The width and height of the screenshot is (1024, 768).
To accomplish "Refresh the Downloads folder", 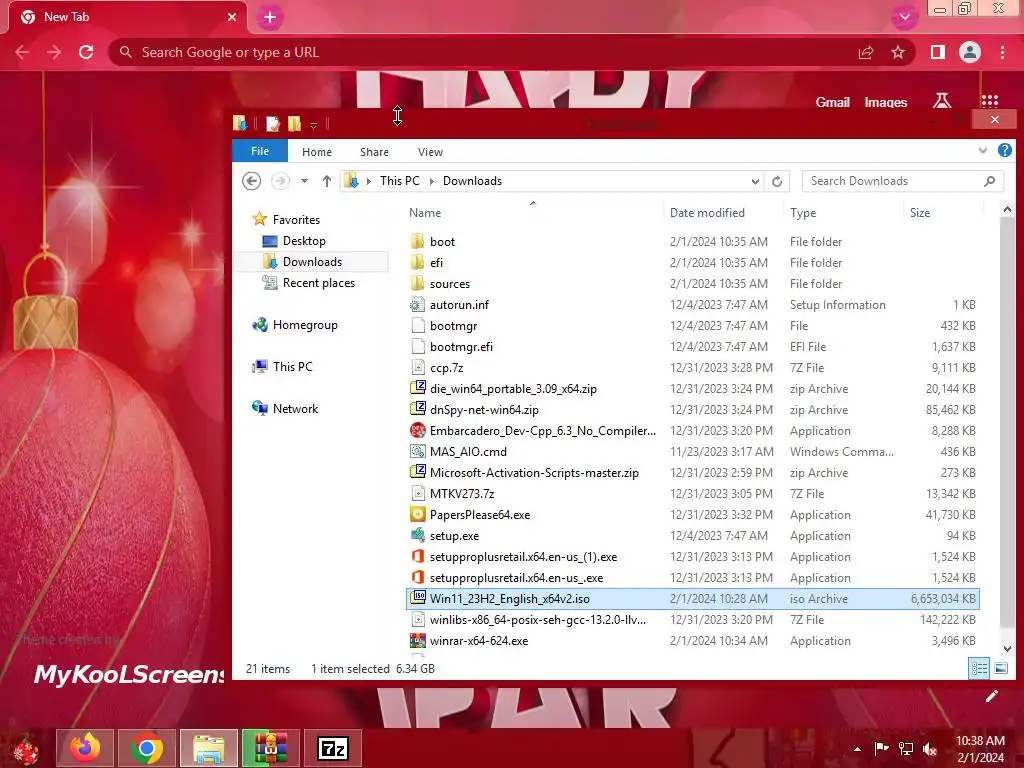I will tap(776, 181).
